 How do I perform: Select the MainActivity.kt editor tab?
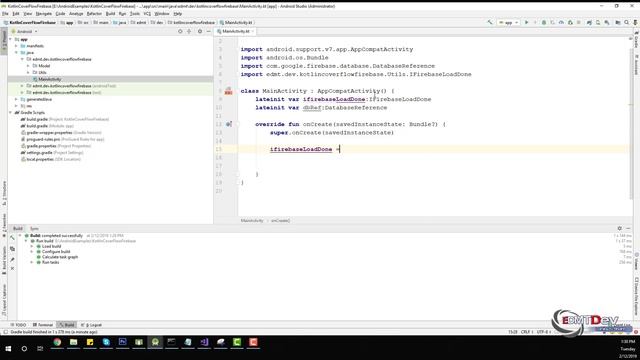[x=236, y=31]
